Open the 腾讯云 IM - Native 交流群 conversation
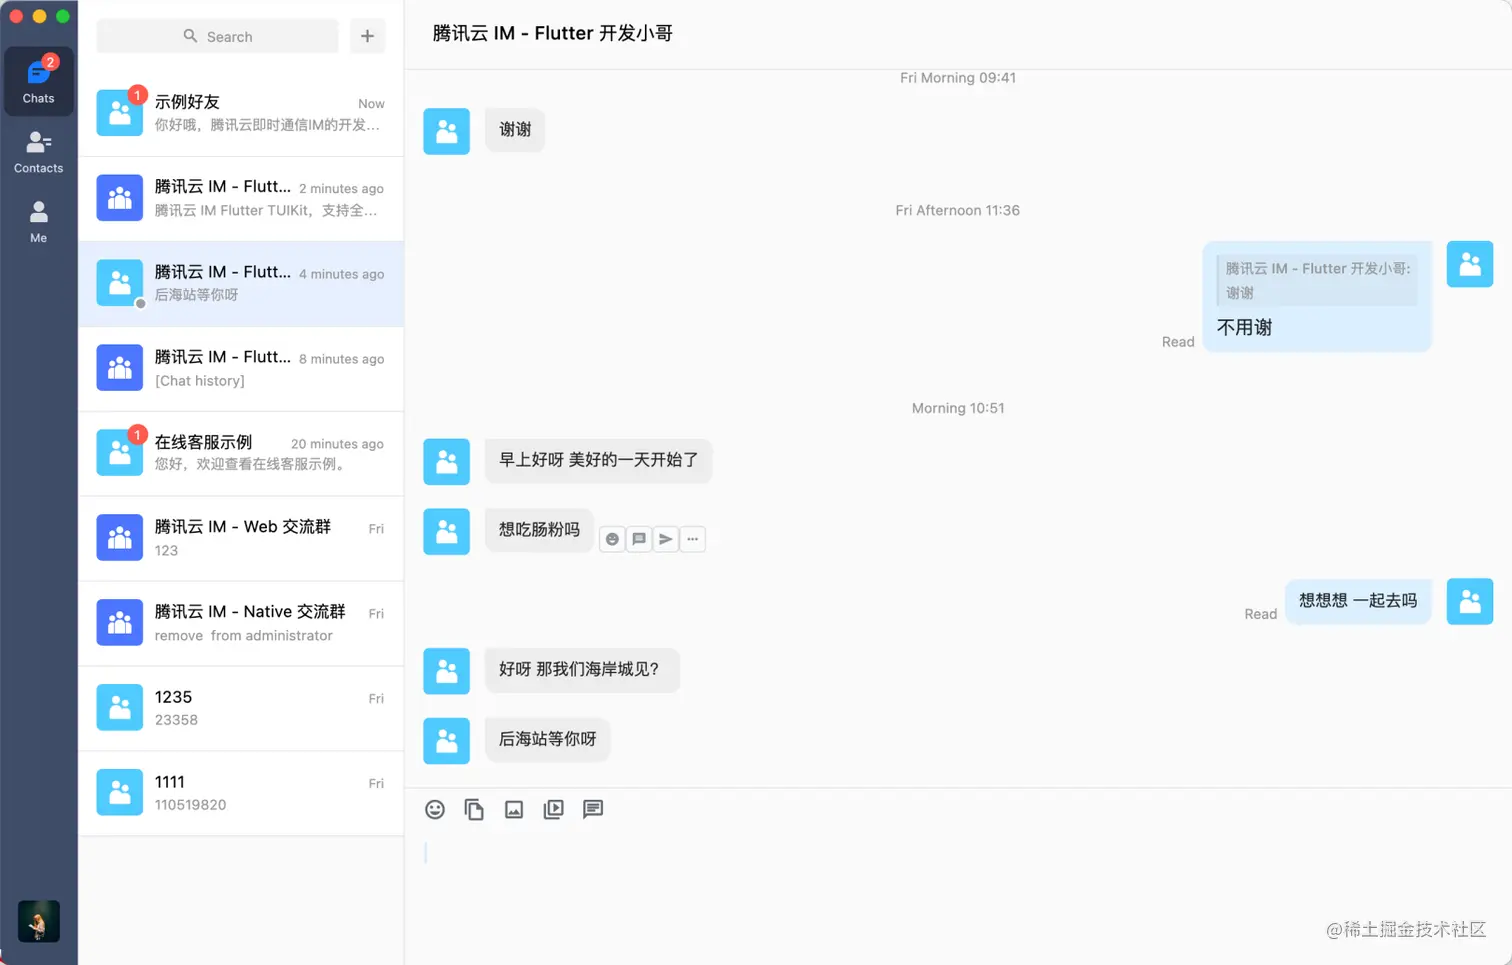 [x=241, y=623]
